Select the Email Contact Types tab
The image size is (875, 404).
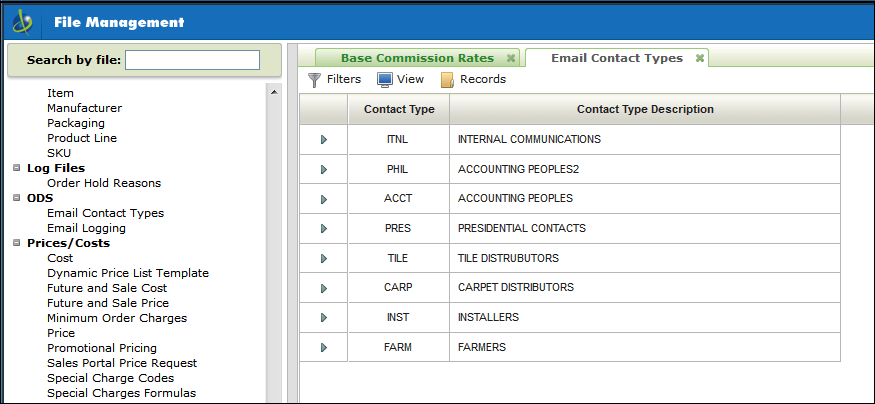pyautogui.click(x=616, y=58)
